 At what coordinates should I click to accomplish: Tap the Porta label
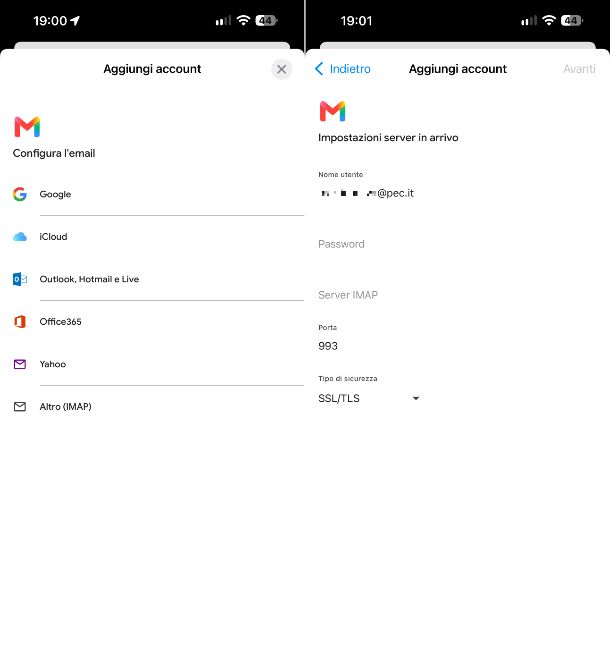(328, 327)
